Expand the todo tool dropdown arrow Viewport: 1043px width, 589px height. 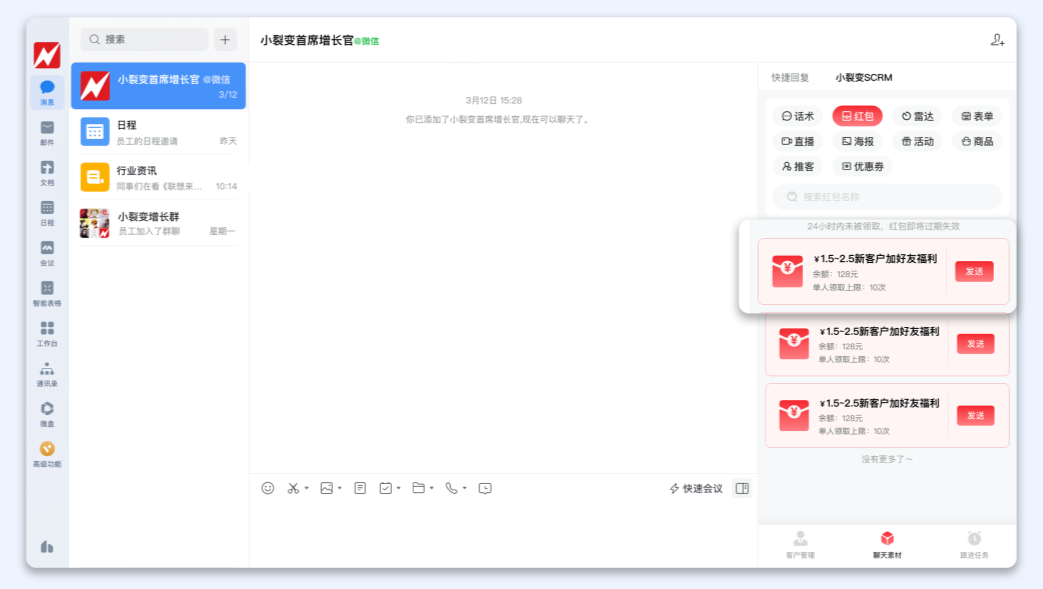point(397,488)
